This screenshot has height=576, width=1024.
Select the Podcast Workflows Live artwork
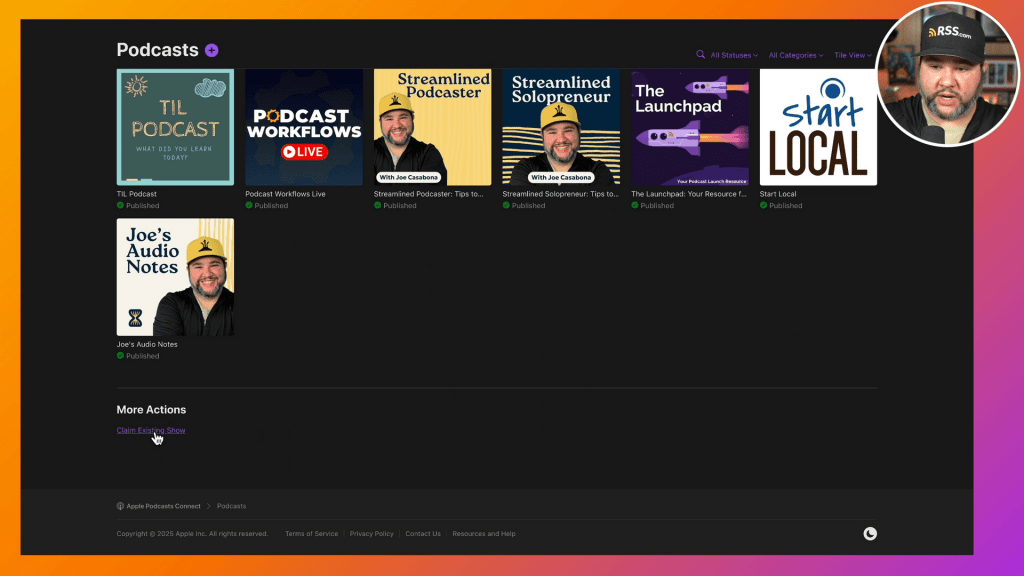point(304,127)
